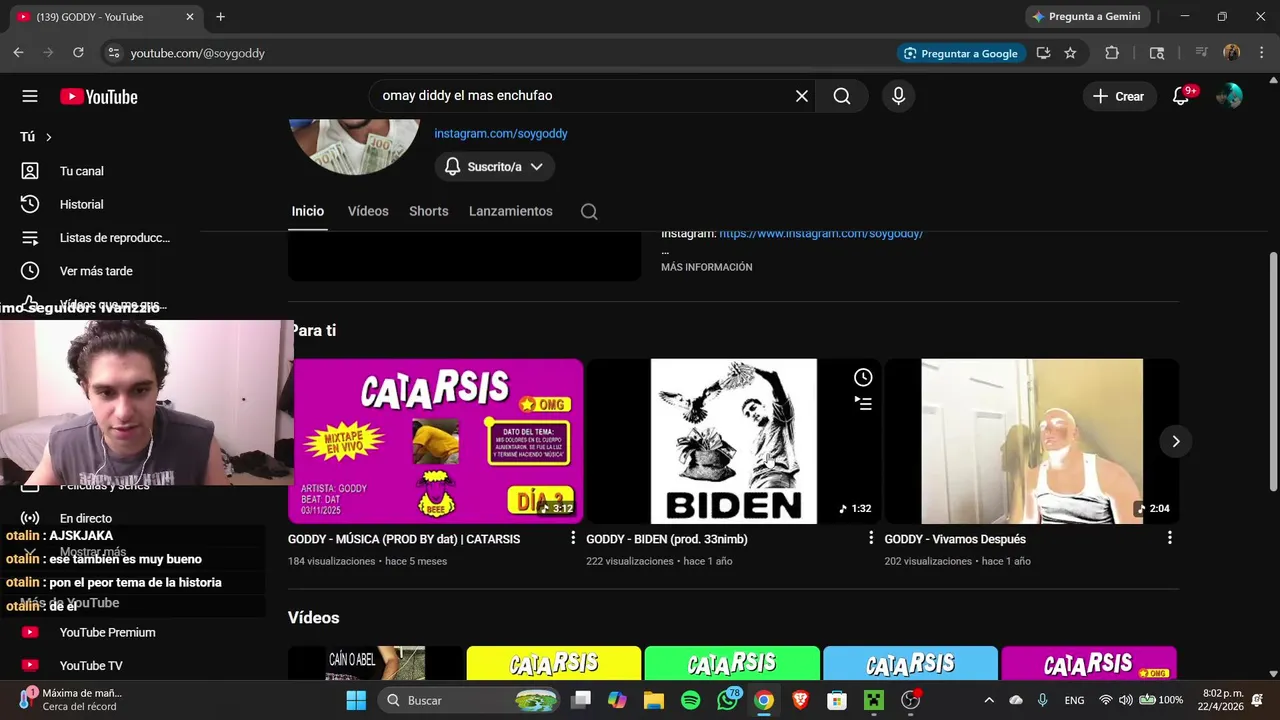Open Windows Start menu
This screenshot has height=720, width=1280.
pos(356,700)
